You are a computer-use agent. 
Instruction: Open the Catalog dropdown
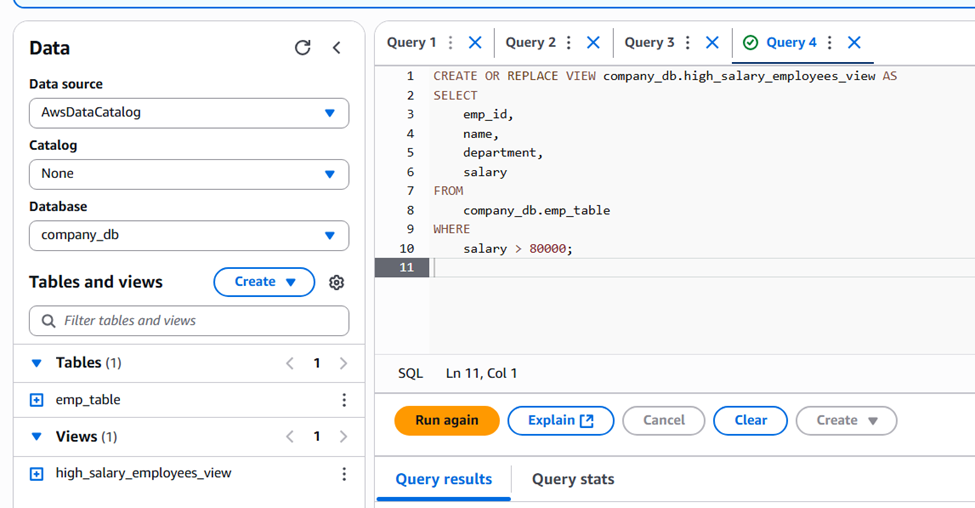pos(189,173)
